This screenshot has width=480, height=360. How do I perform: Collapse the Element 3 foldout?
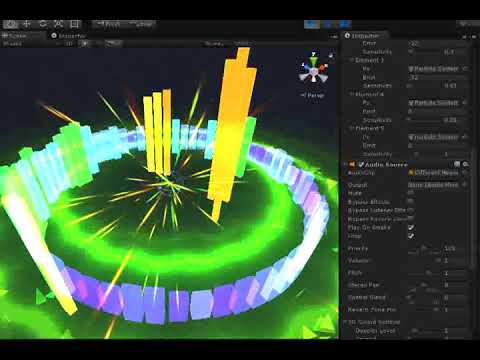[351, 60]
